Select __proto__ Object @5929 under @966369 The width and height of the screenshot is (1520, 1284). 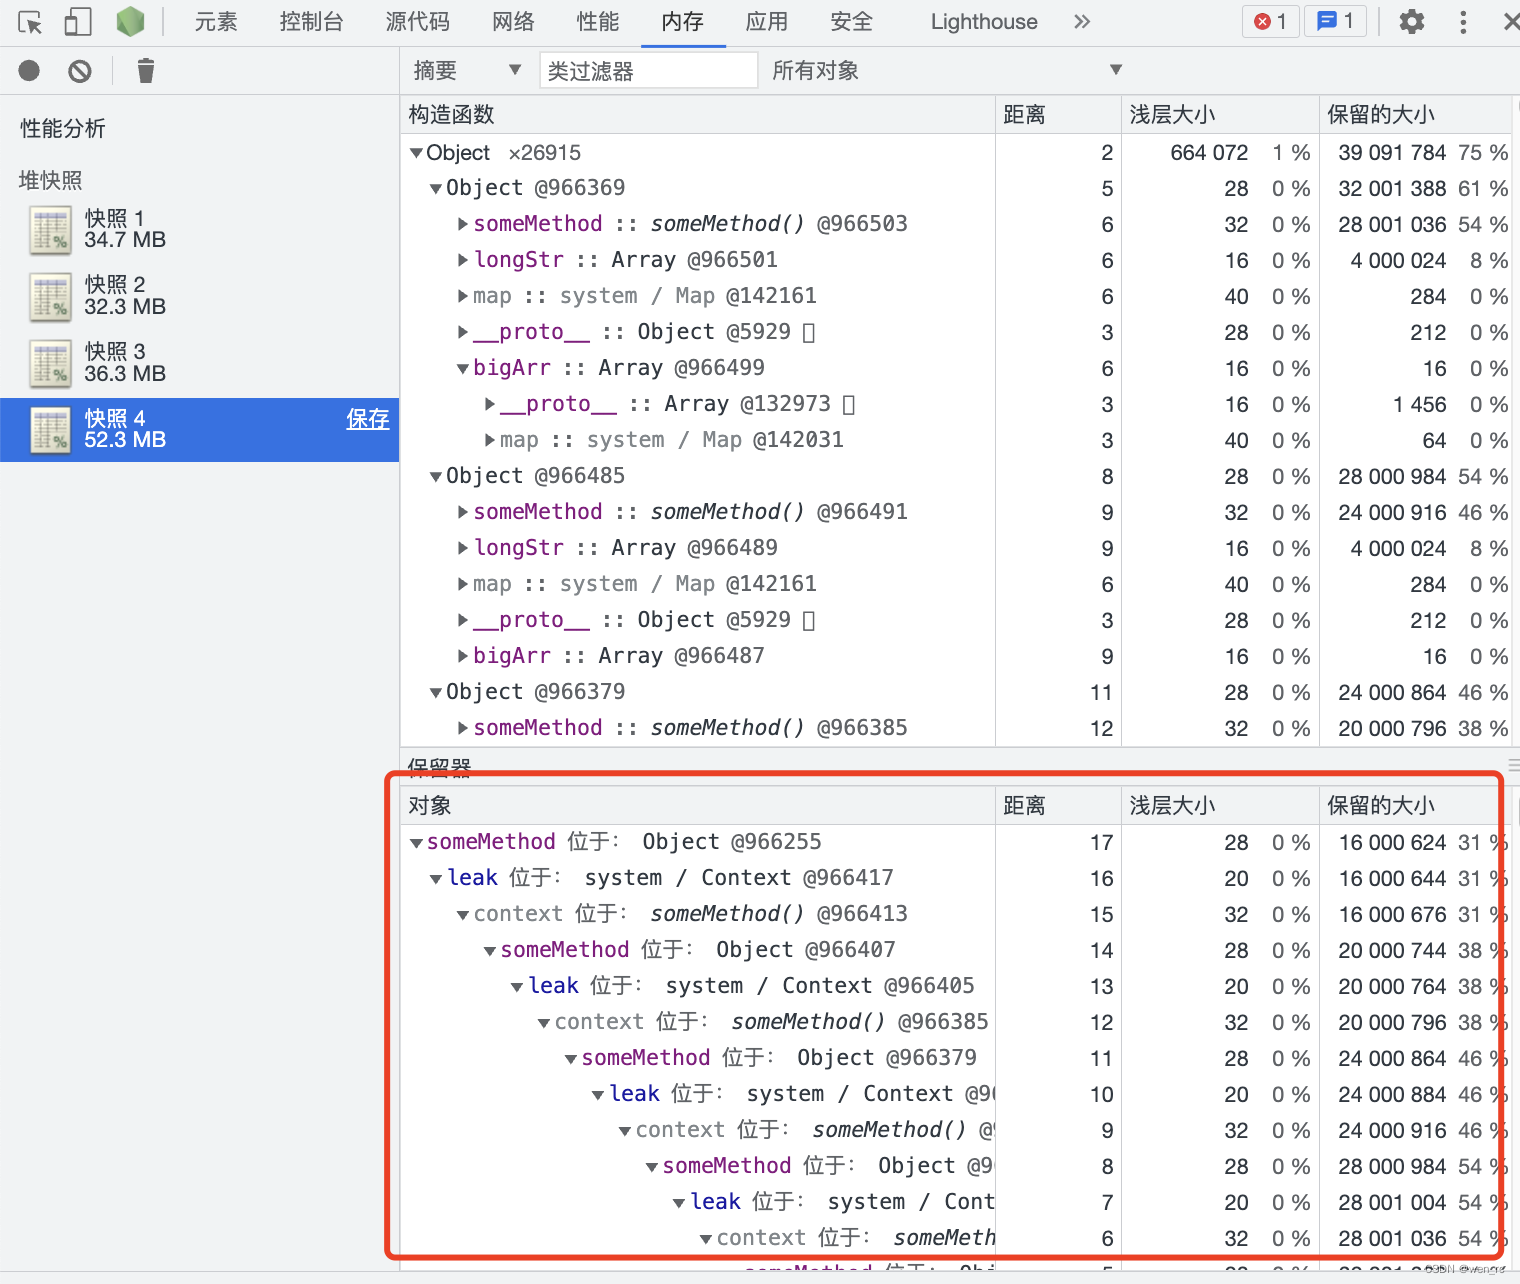pos(955,332)
